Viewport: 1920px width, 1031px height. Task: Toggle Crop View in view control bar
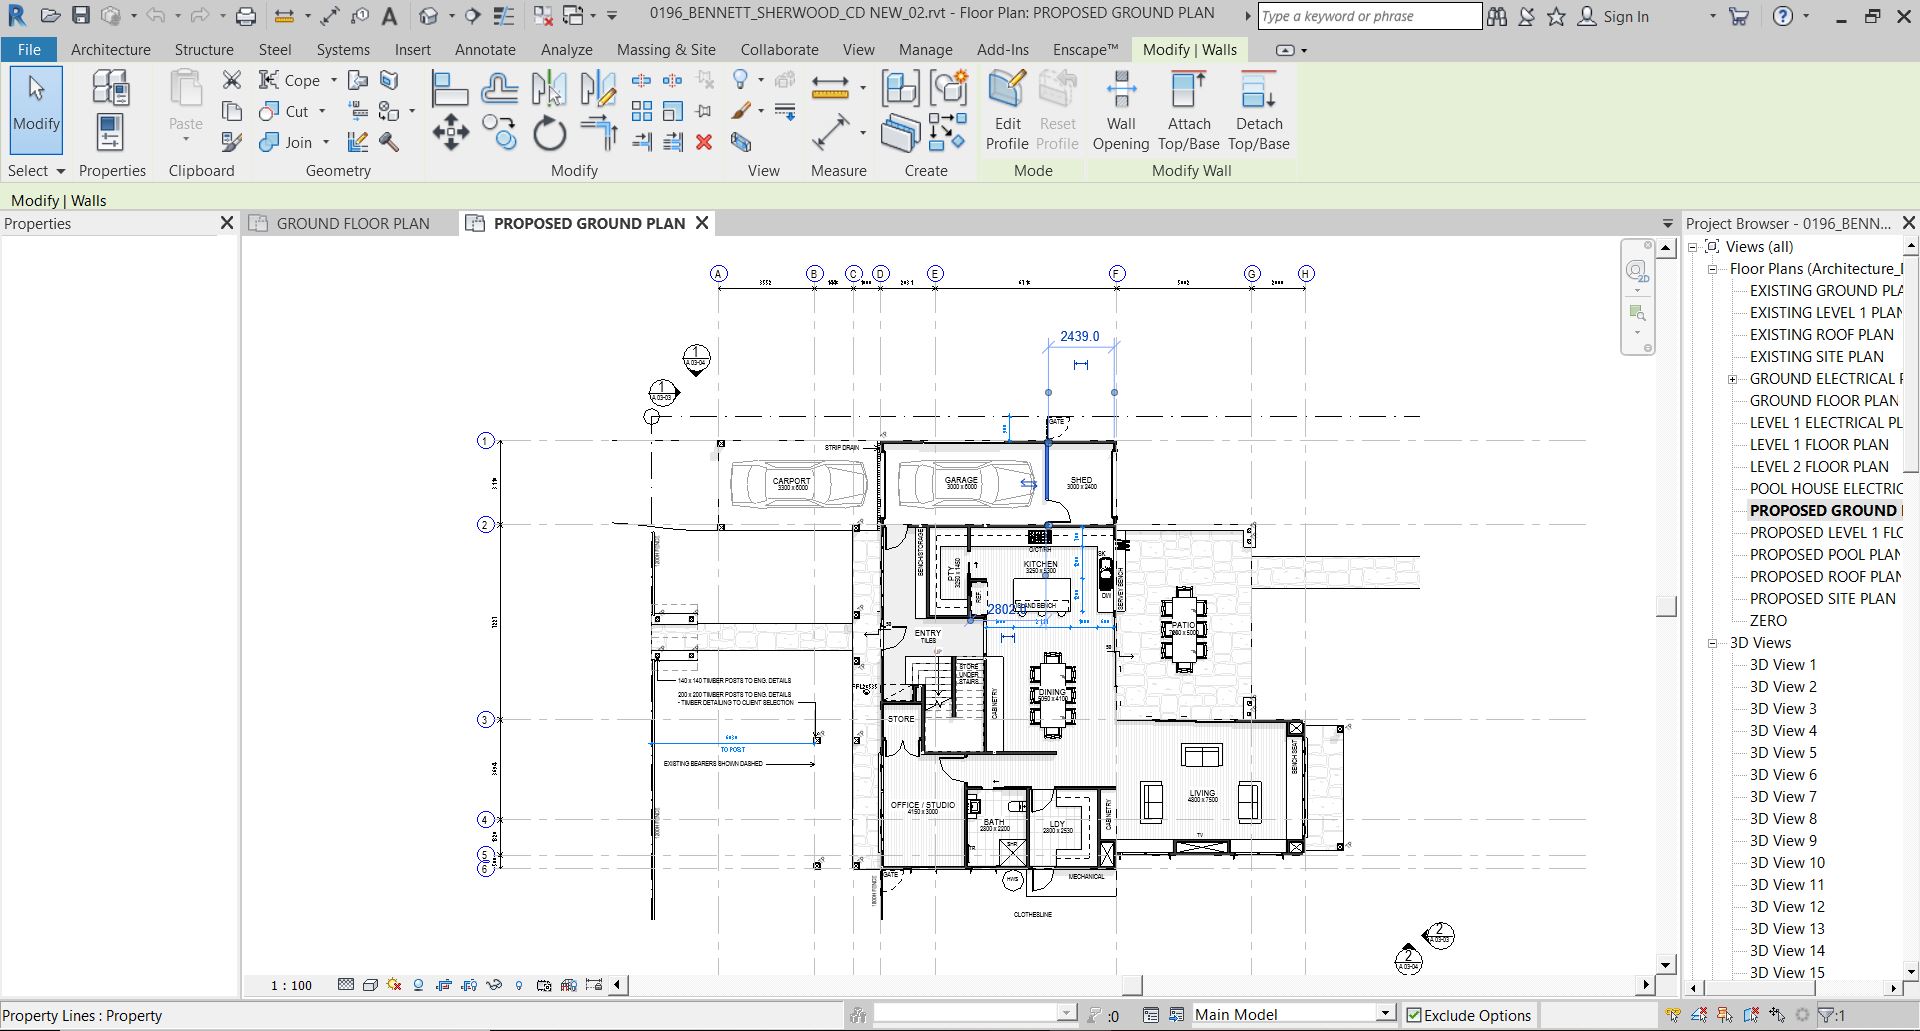point(444,985)
